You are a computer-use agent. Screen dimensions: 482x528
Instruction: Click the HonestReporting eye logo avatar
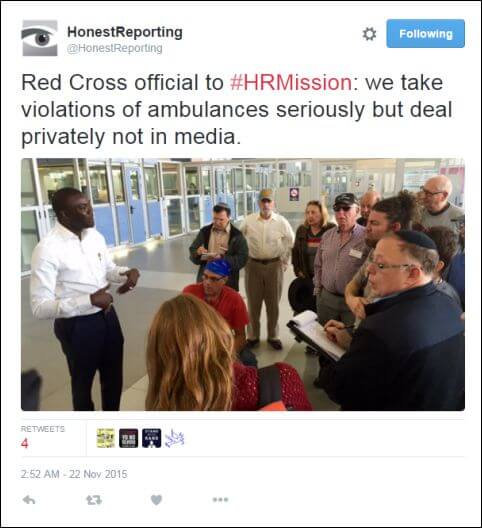(40, 38)
